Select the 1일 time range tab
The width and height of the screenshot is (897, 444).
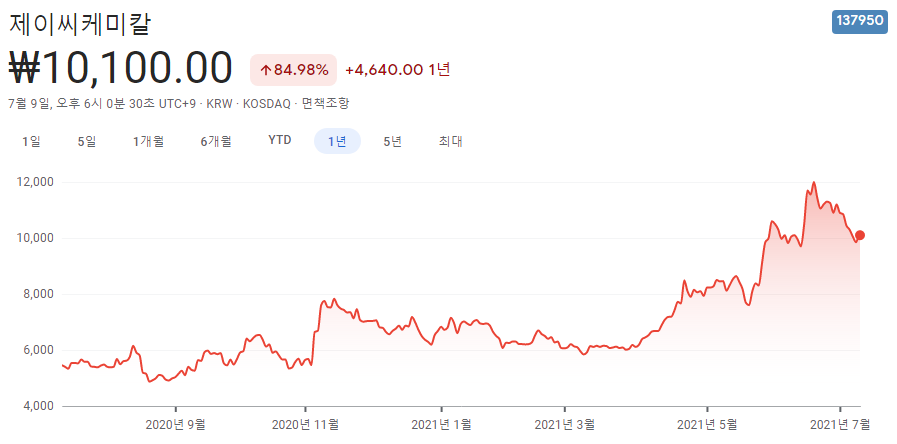31,141
